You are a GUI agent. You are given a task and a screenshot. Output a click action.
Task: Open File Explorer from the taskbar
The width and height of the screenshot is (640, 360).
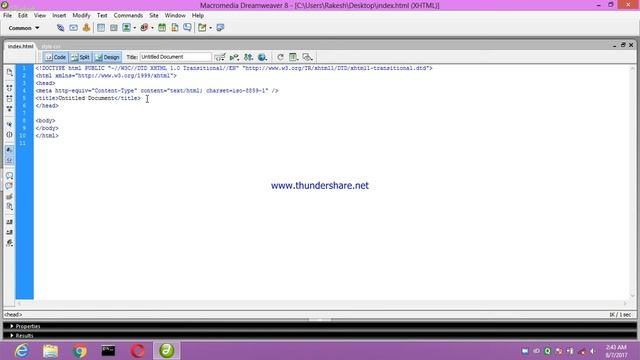(51, 351)
